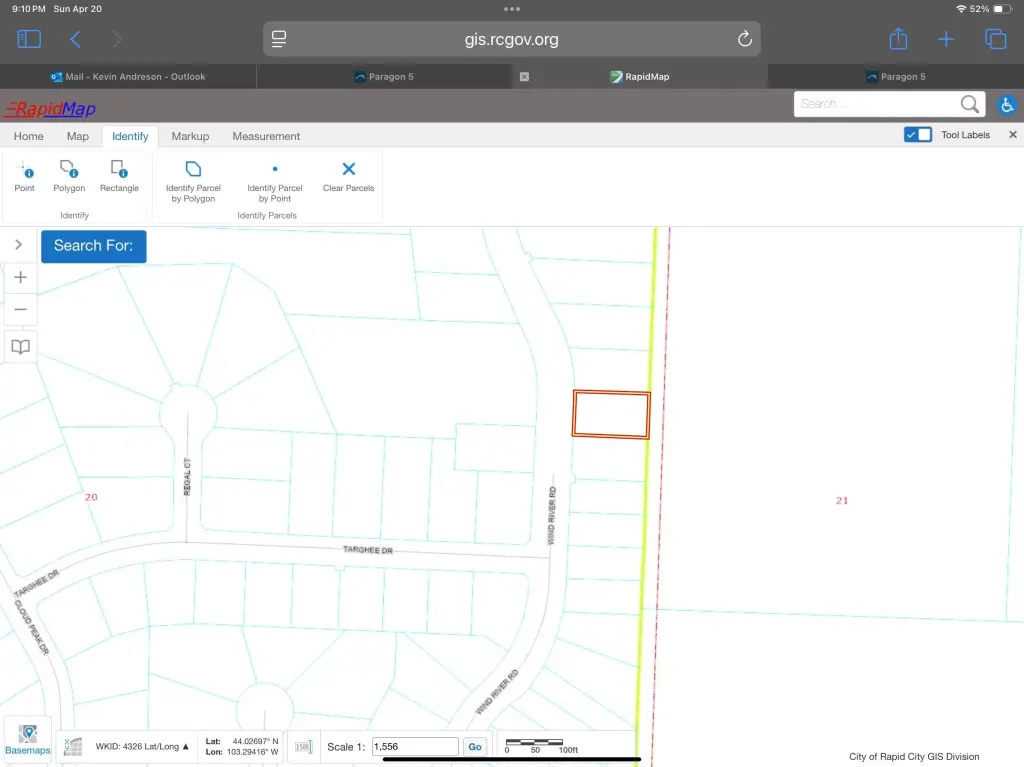Select the Point identify tool
The width and height of the screenshot is (1024, 767).
pos(25,176)
